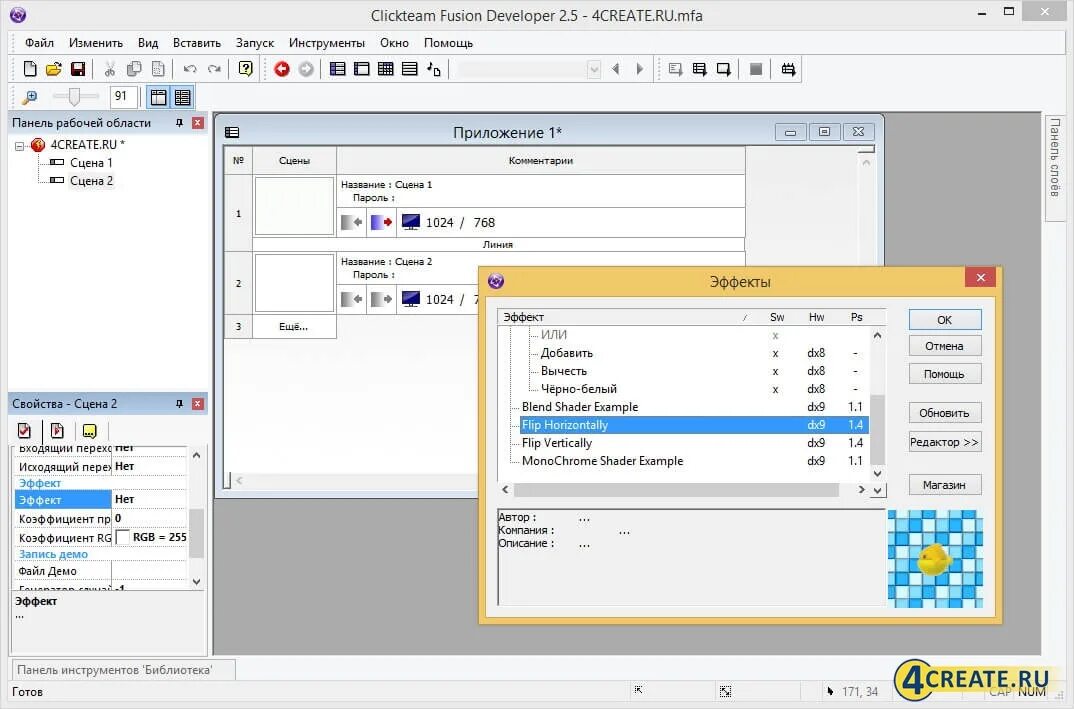Open the Data elements icon with music note
Image resolution: width=1074 pixels, height=709 pixels.
[434, 69]
